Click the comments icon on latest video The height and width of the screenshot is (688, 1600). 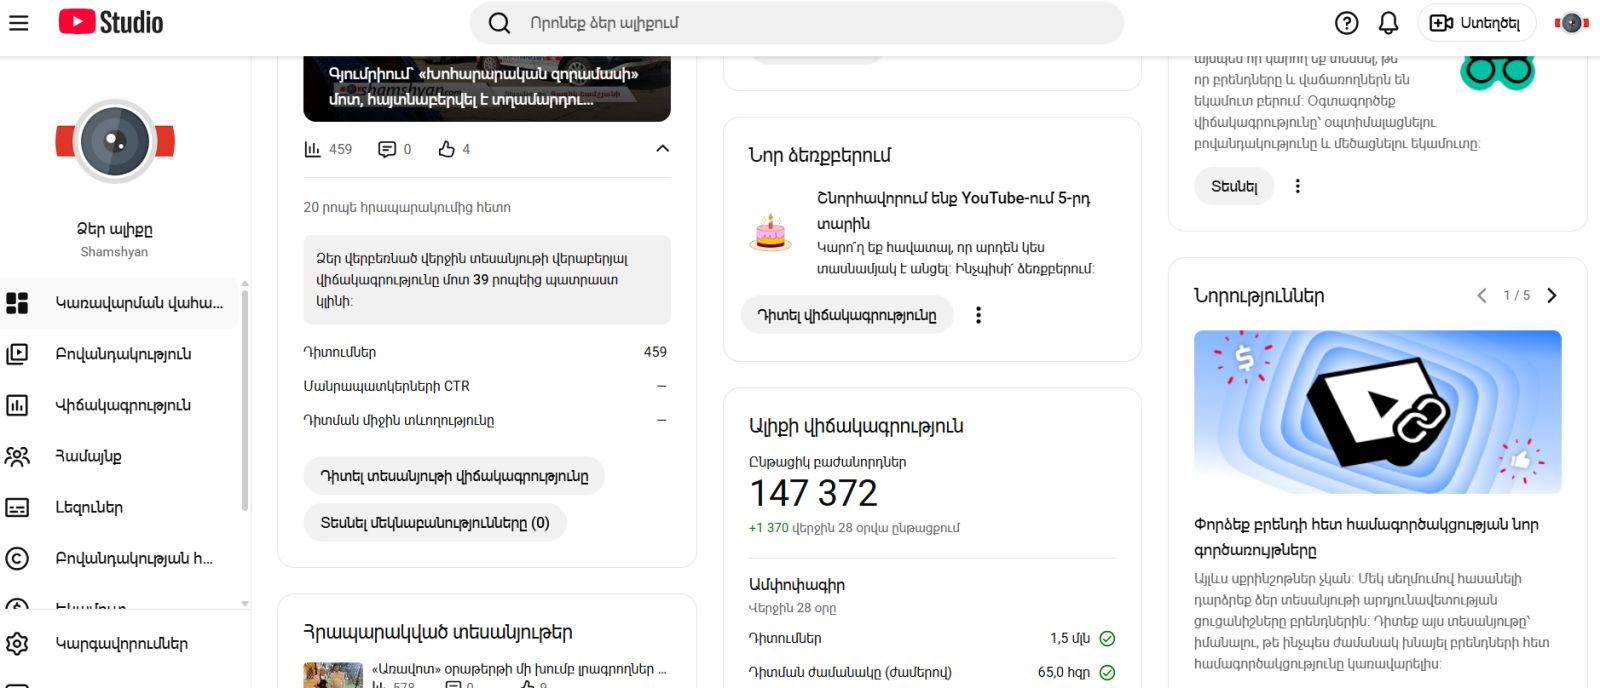coord(387,149)
